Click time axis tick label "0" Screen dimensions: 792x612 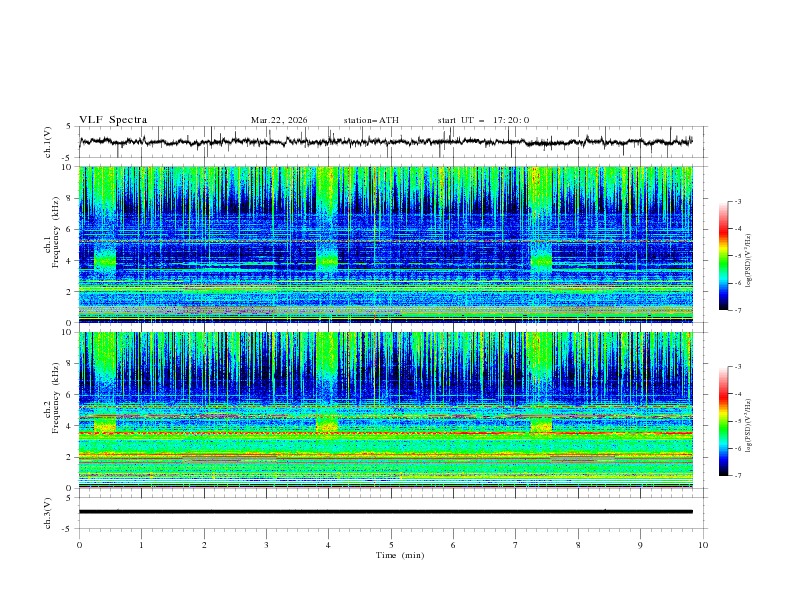coord(79,545)
